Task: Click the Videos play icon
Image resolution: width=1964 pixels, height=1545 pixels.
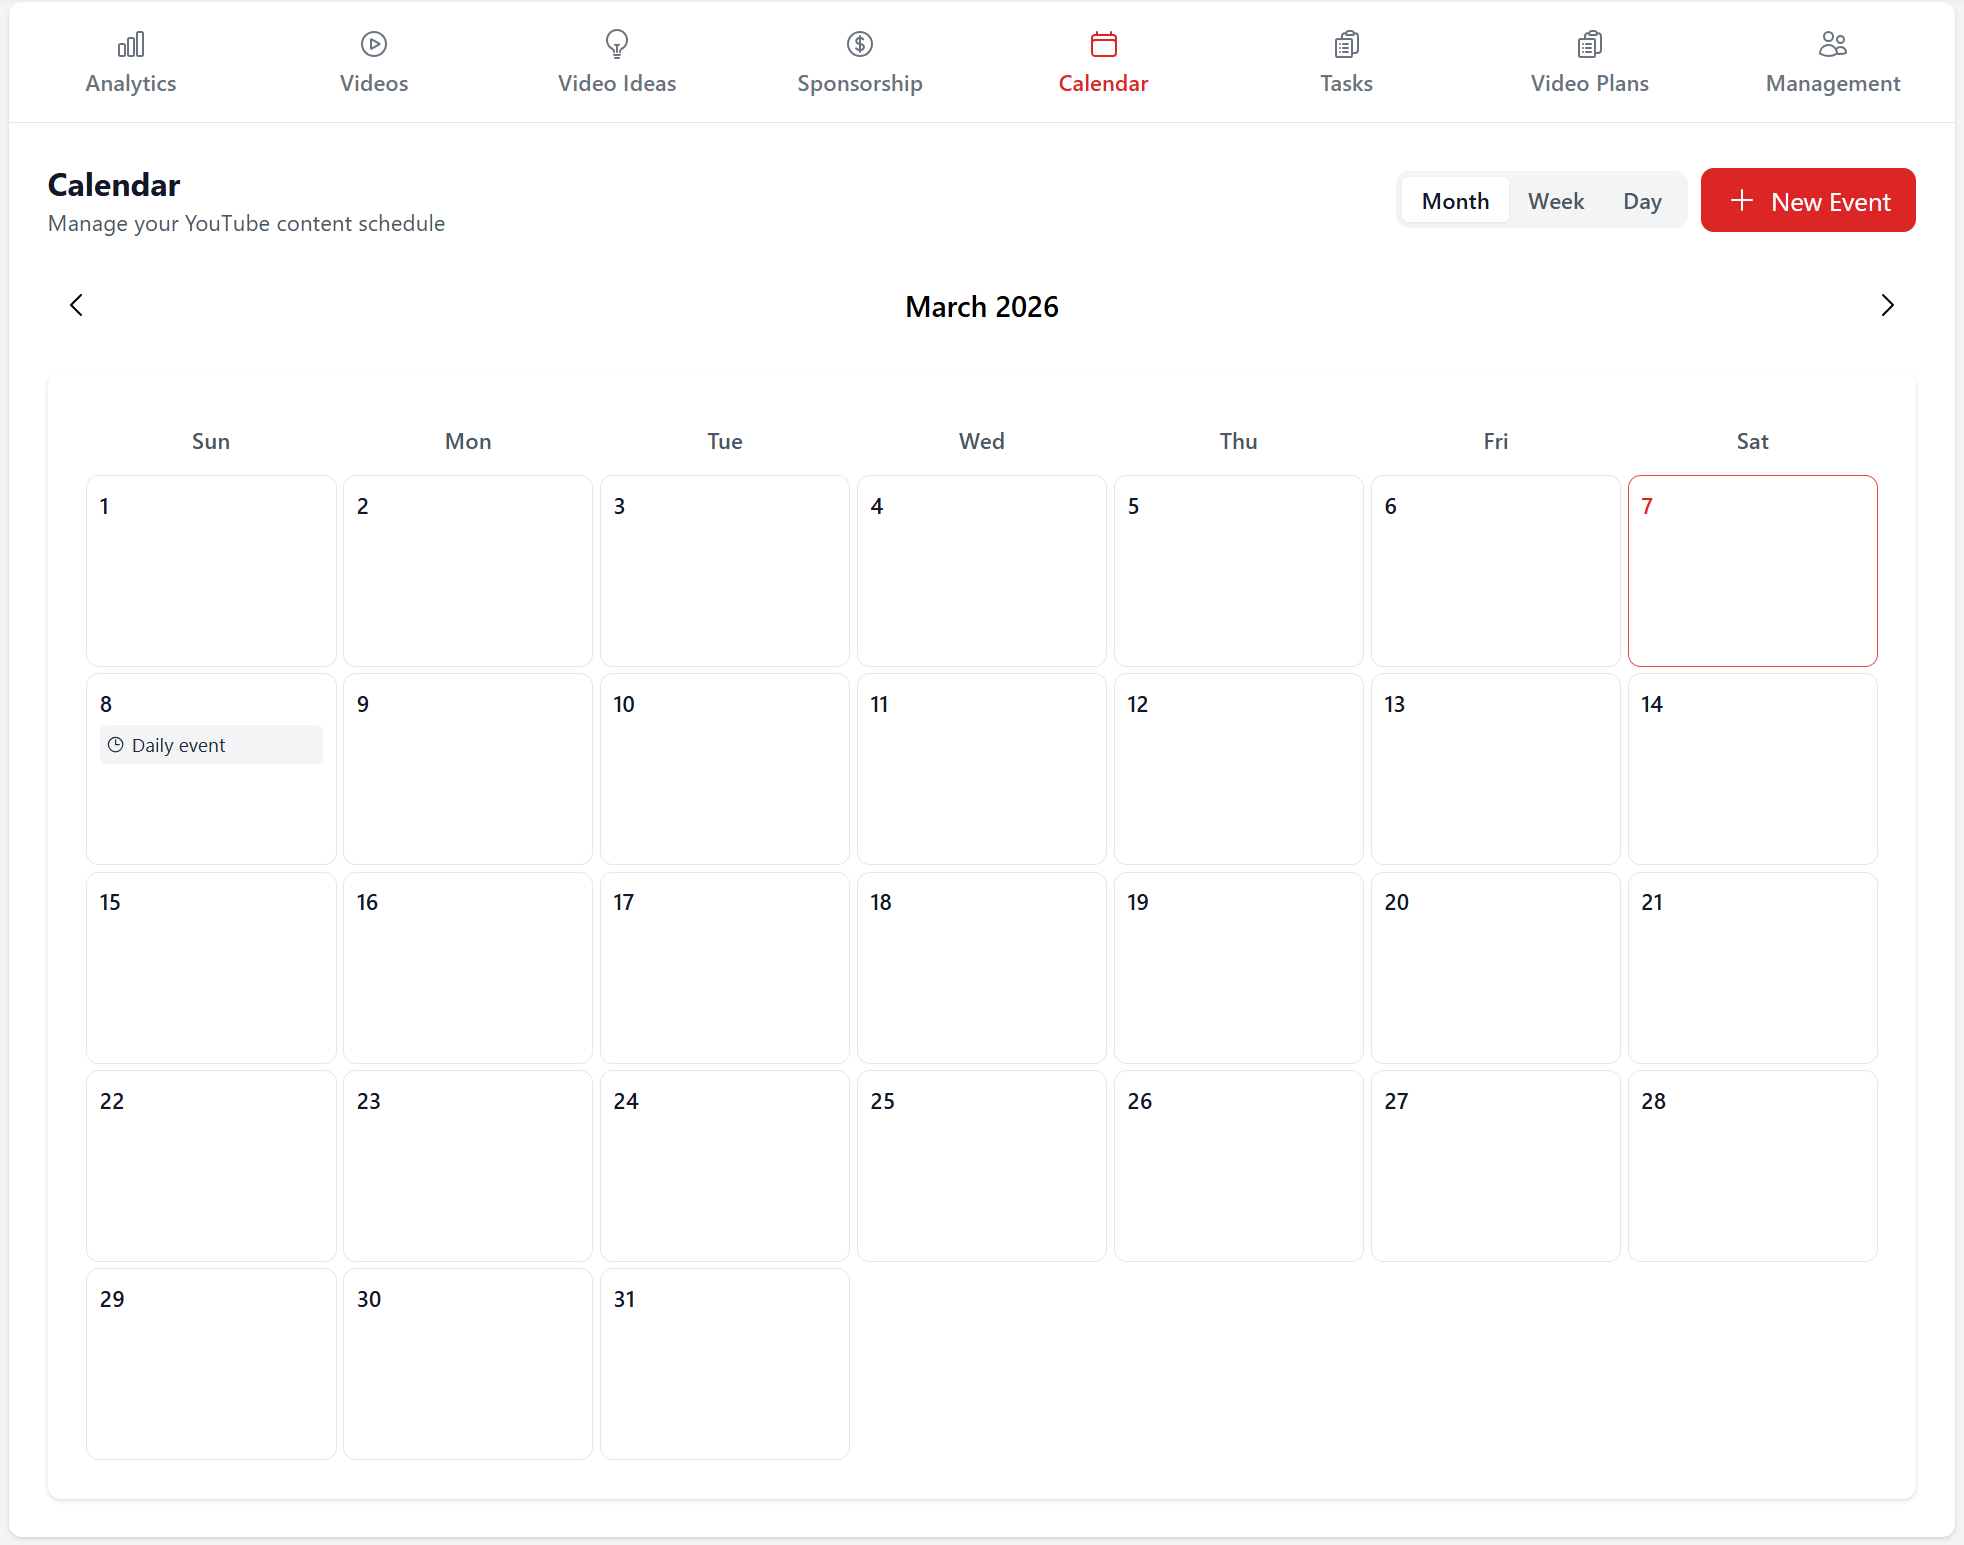Action: [x=374, y=44]
